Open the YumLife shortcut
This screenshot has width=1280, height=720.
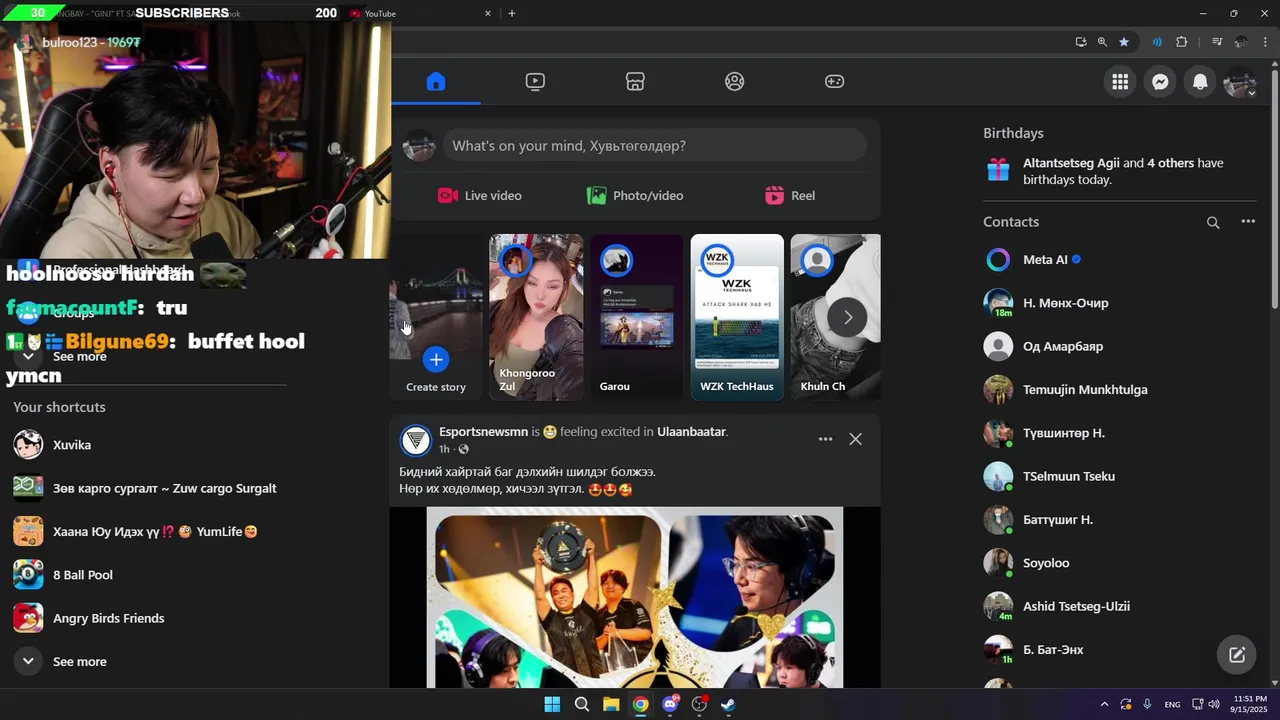click(150, 532)
